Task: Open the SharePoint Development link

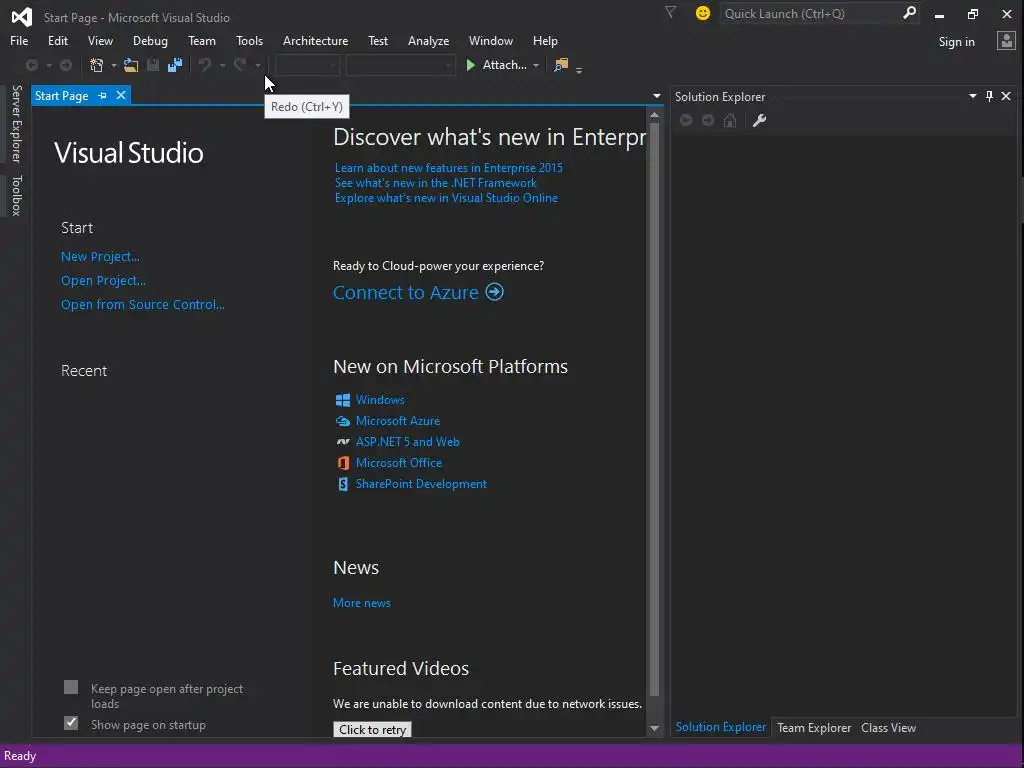Action: pyautogui.click(x=421, y=484)
